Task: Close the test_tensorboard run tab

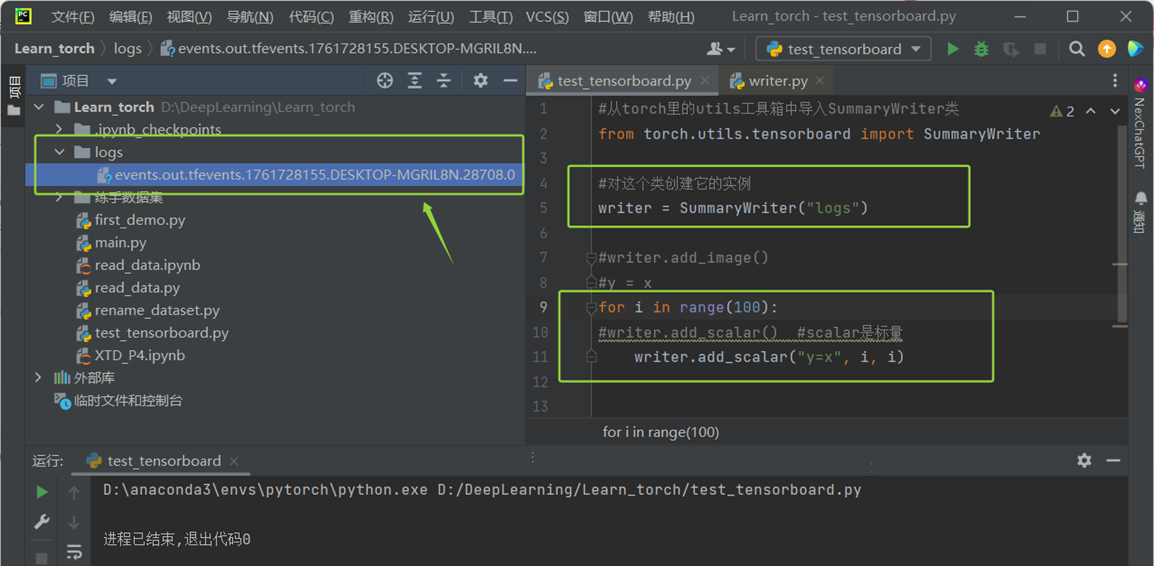Action: pos(233,461)
